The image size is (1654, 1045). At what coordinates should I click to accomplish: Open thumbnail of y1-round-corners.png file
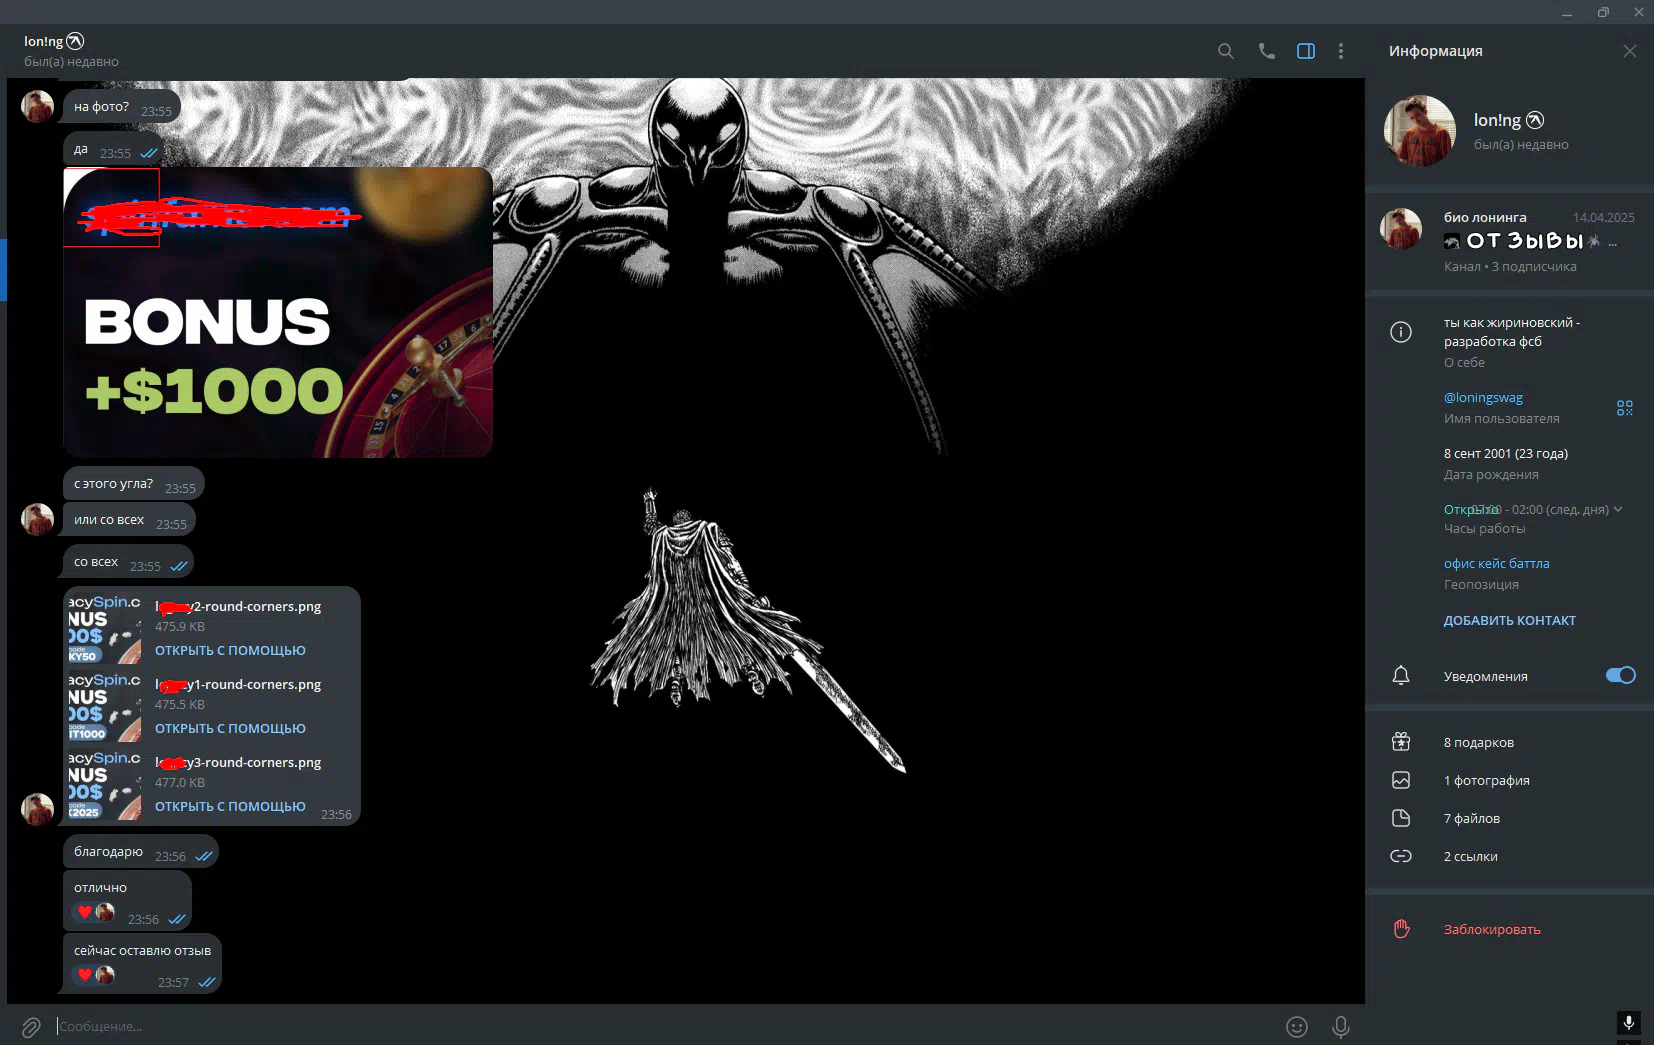[x=105, y=706]
